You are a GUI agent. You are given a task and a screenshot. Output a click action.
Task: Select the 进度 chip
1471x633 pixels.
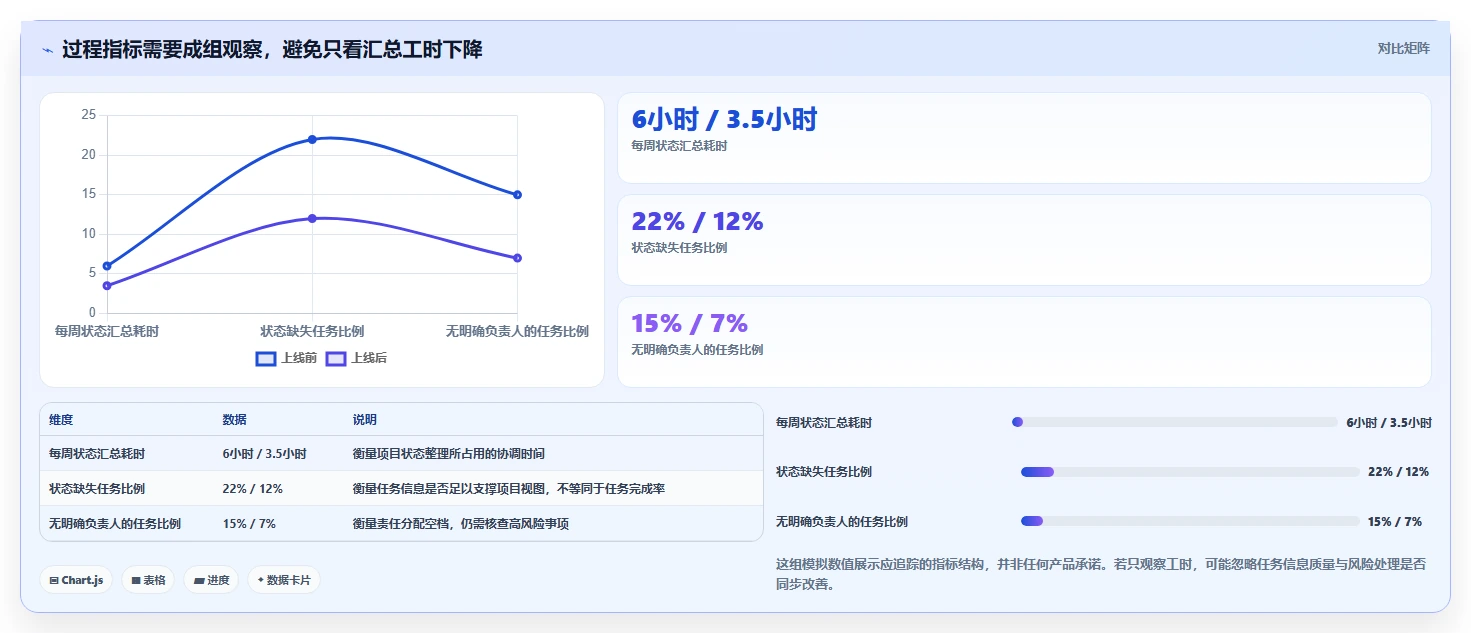click(211, 580)
